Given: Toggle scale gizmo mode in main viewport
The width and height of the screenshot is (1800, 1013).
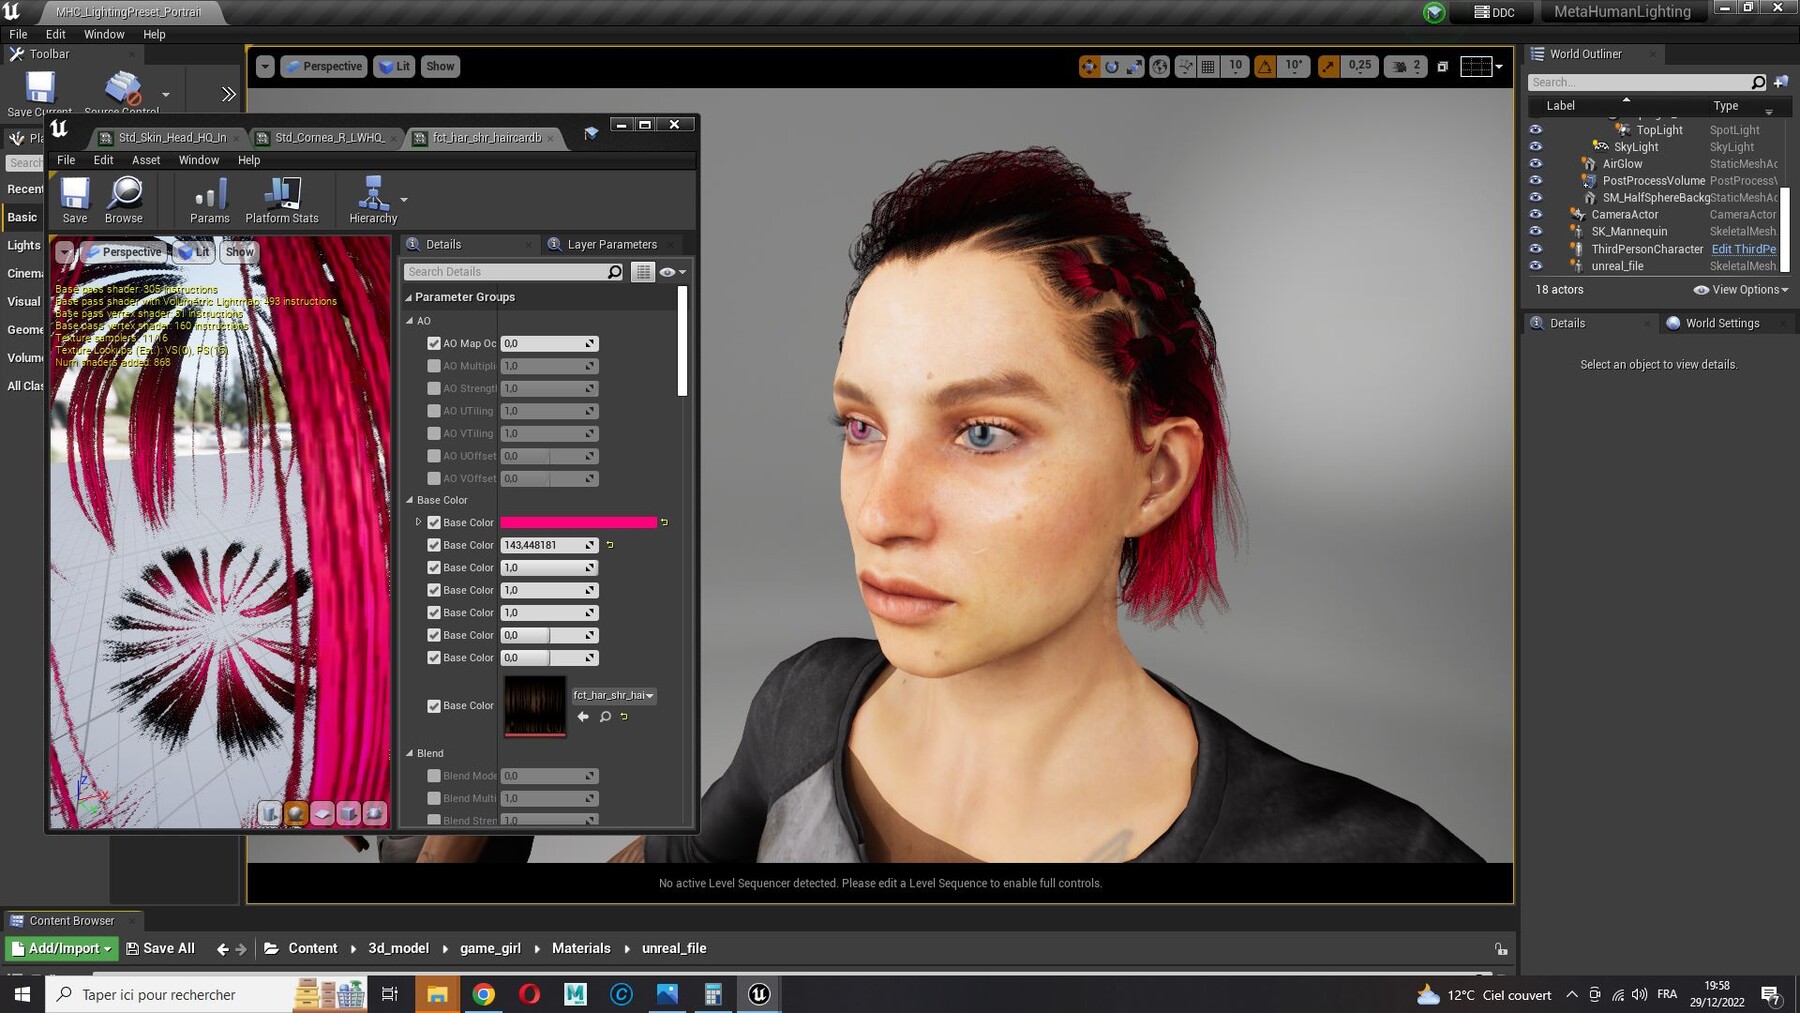Looking at the screenshot, I should point(1135,66).
